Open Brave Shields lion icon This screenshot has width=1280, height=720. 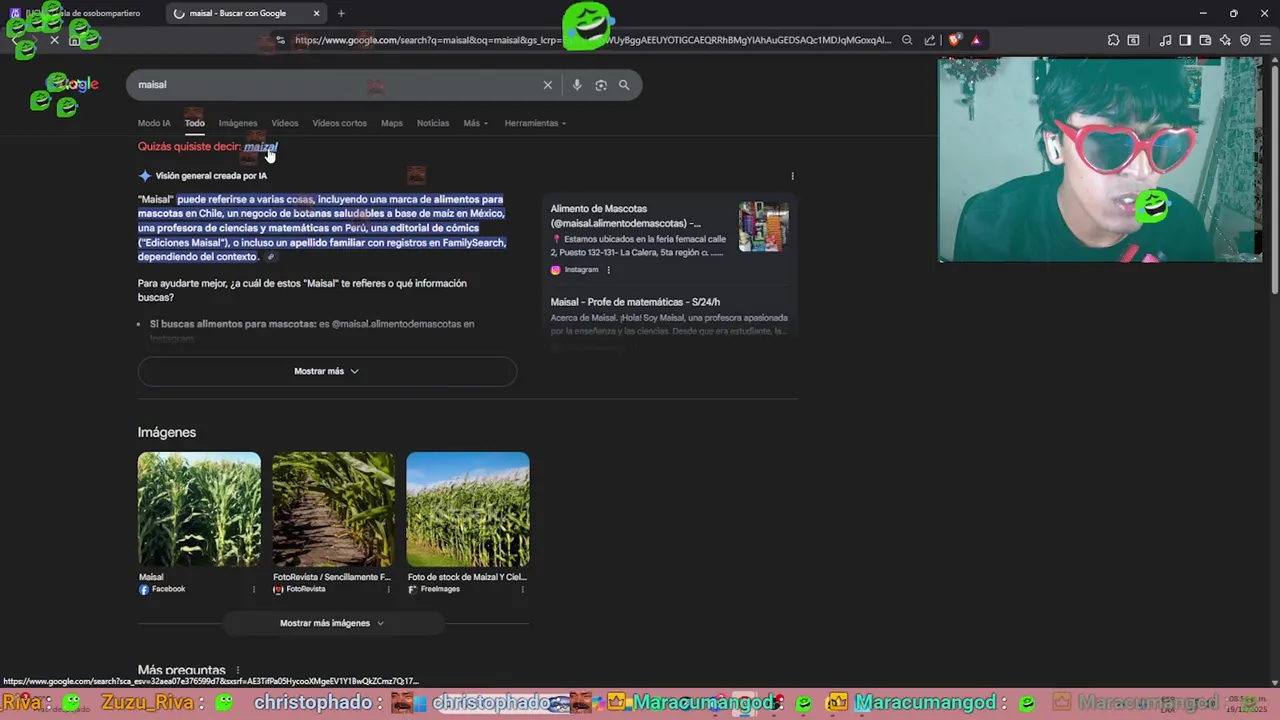coord(955,40)
